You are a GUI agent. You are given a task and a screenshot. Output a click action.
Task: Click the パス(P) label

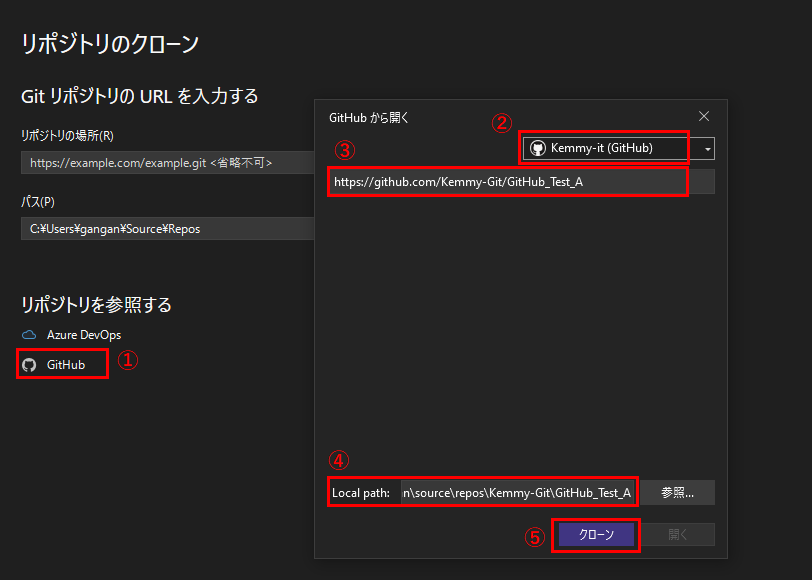tap(38, 201)
